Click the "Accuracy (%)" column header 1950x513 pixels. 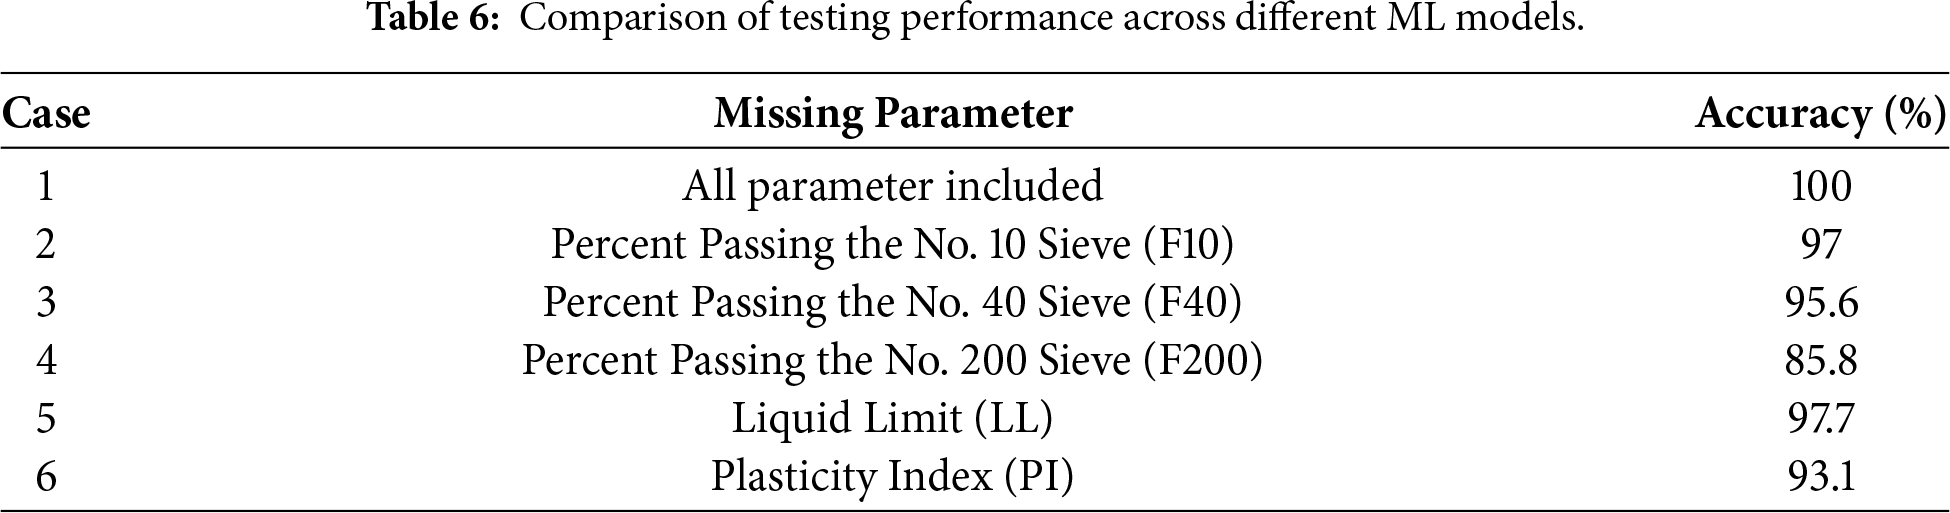click(1820, 115)
